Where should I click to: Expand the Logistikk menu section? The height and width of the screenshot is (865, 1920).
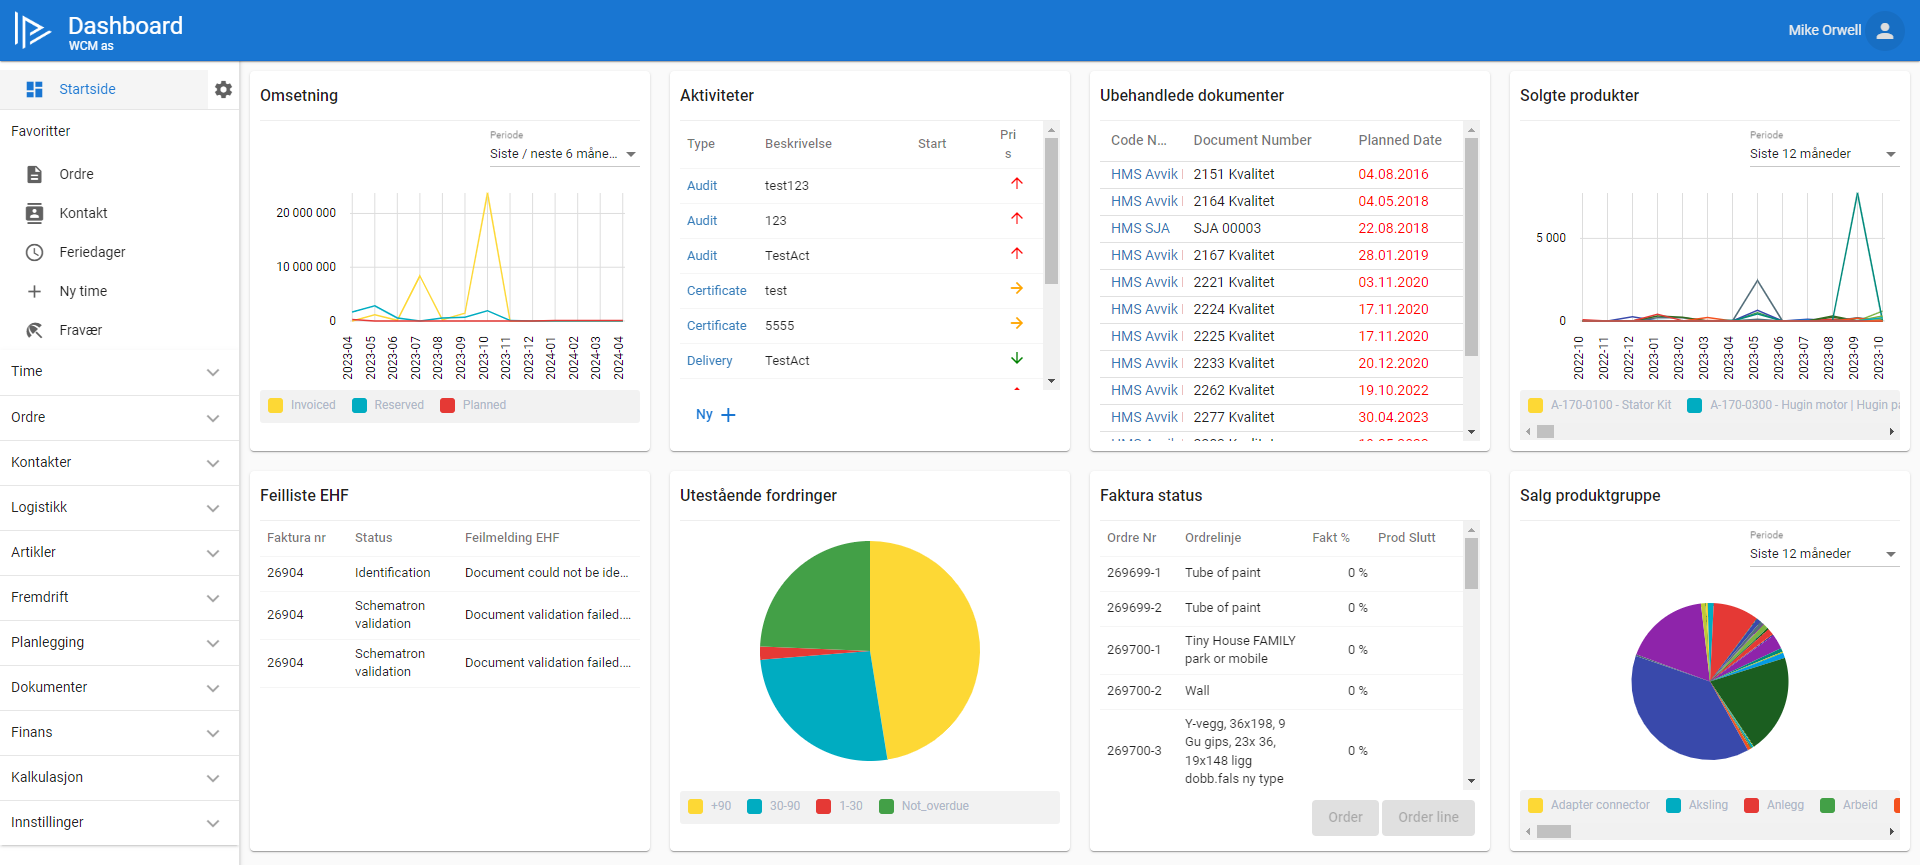[x=119, y=507]
